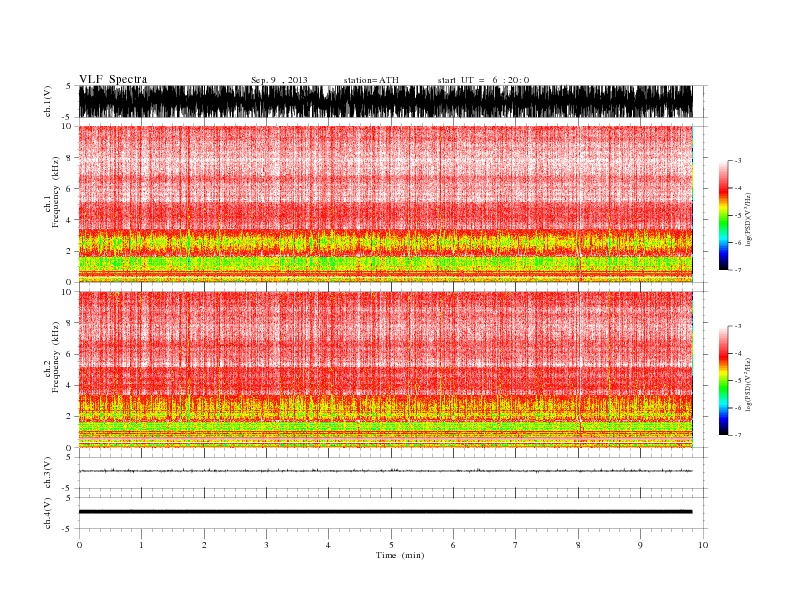This screenshot has width=792, height=612.
Task: Select the "start UT = 6:20:0" text
Action: tap(483, 80)
